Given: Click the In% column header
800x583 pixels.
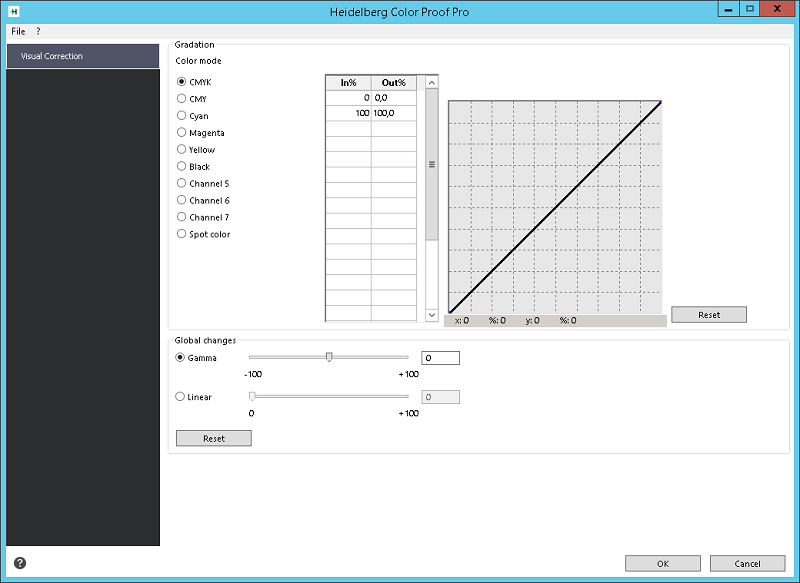Looking at the screenshot, I should click(348, 83).
